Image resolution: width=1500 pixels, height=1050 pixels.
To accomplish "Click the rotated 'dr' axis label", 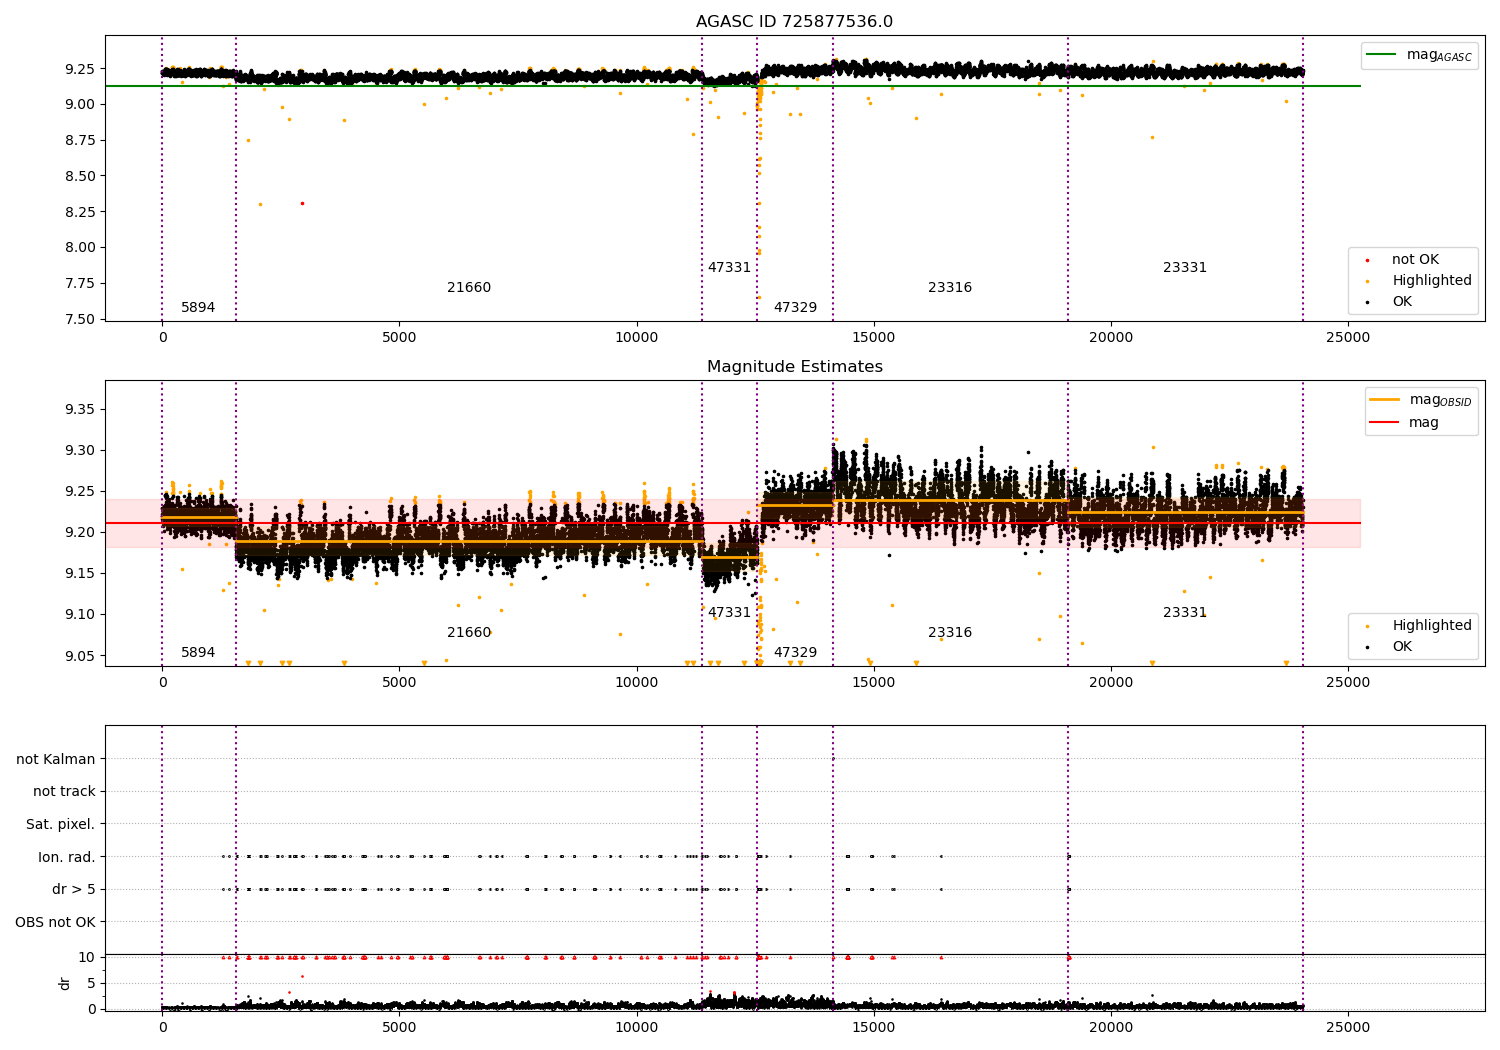I will 65,983.
